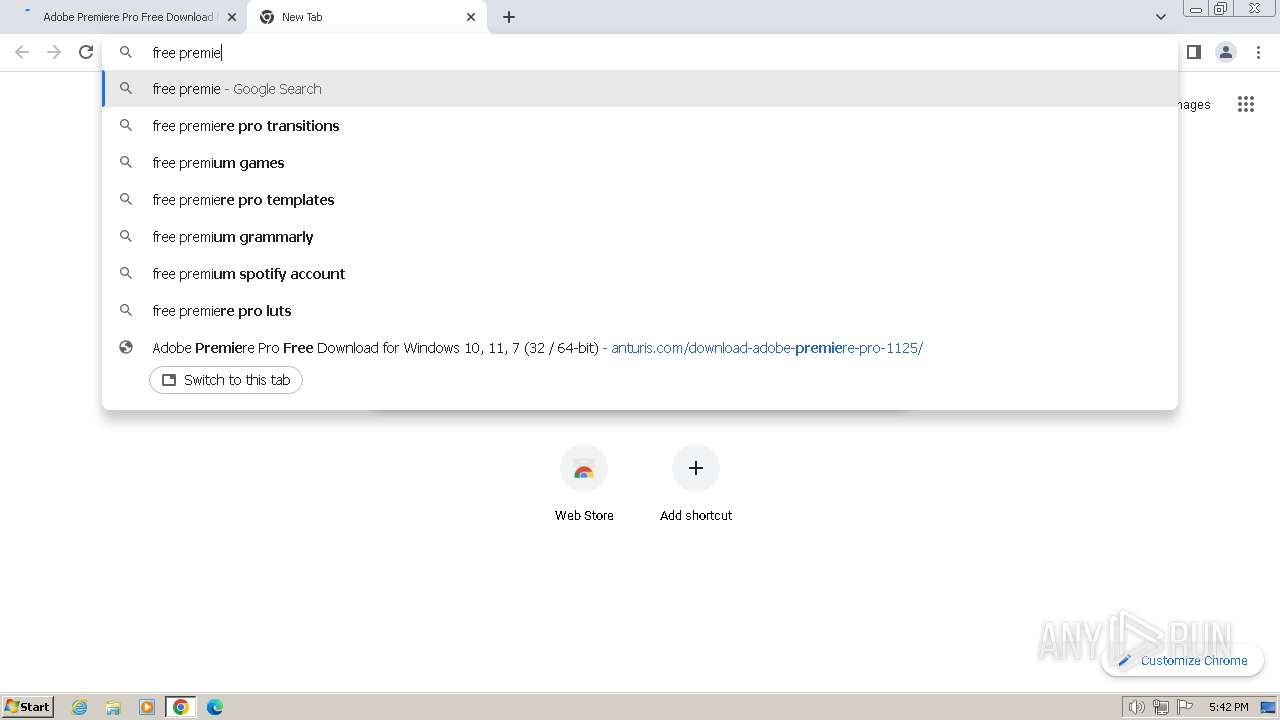Select the New Tab tab
The image size is (1280, 720).
367,17
